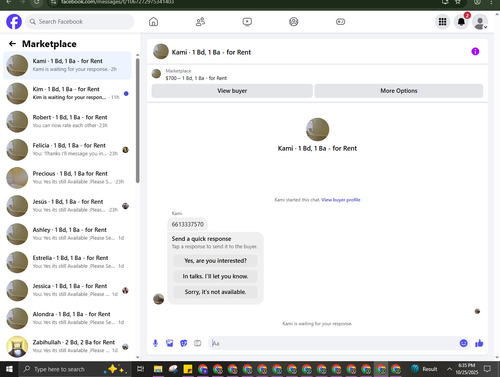The height and width of the screenshot is (377, 500).
Task: Choose a sticker icon
Action: click(x=184, y=343)
